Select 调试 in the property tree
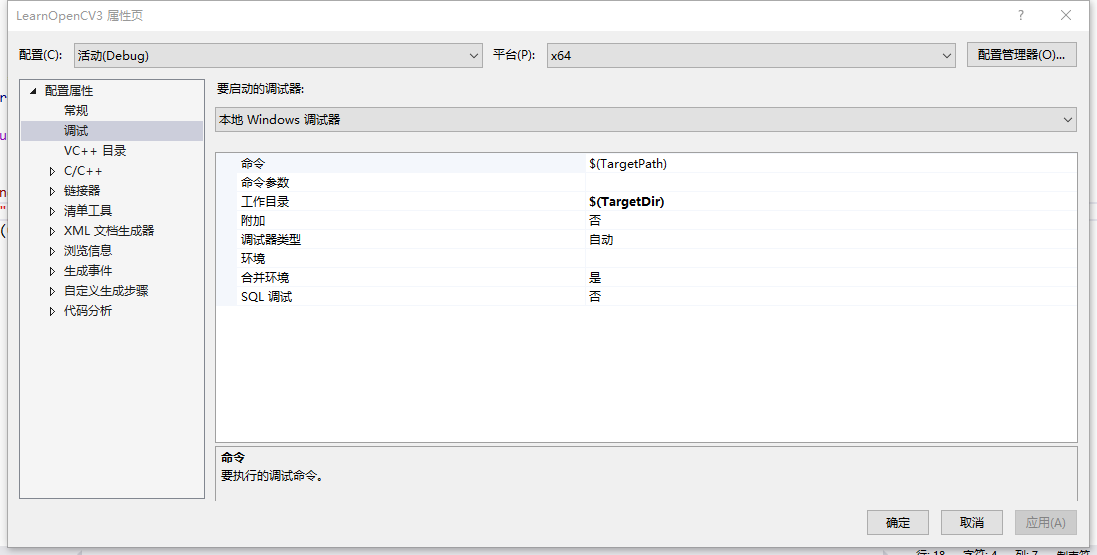The image size is (1097, 555). point(76,131)
